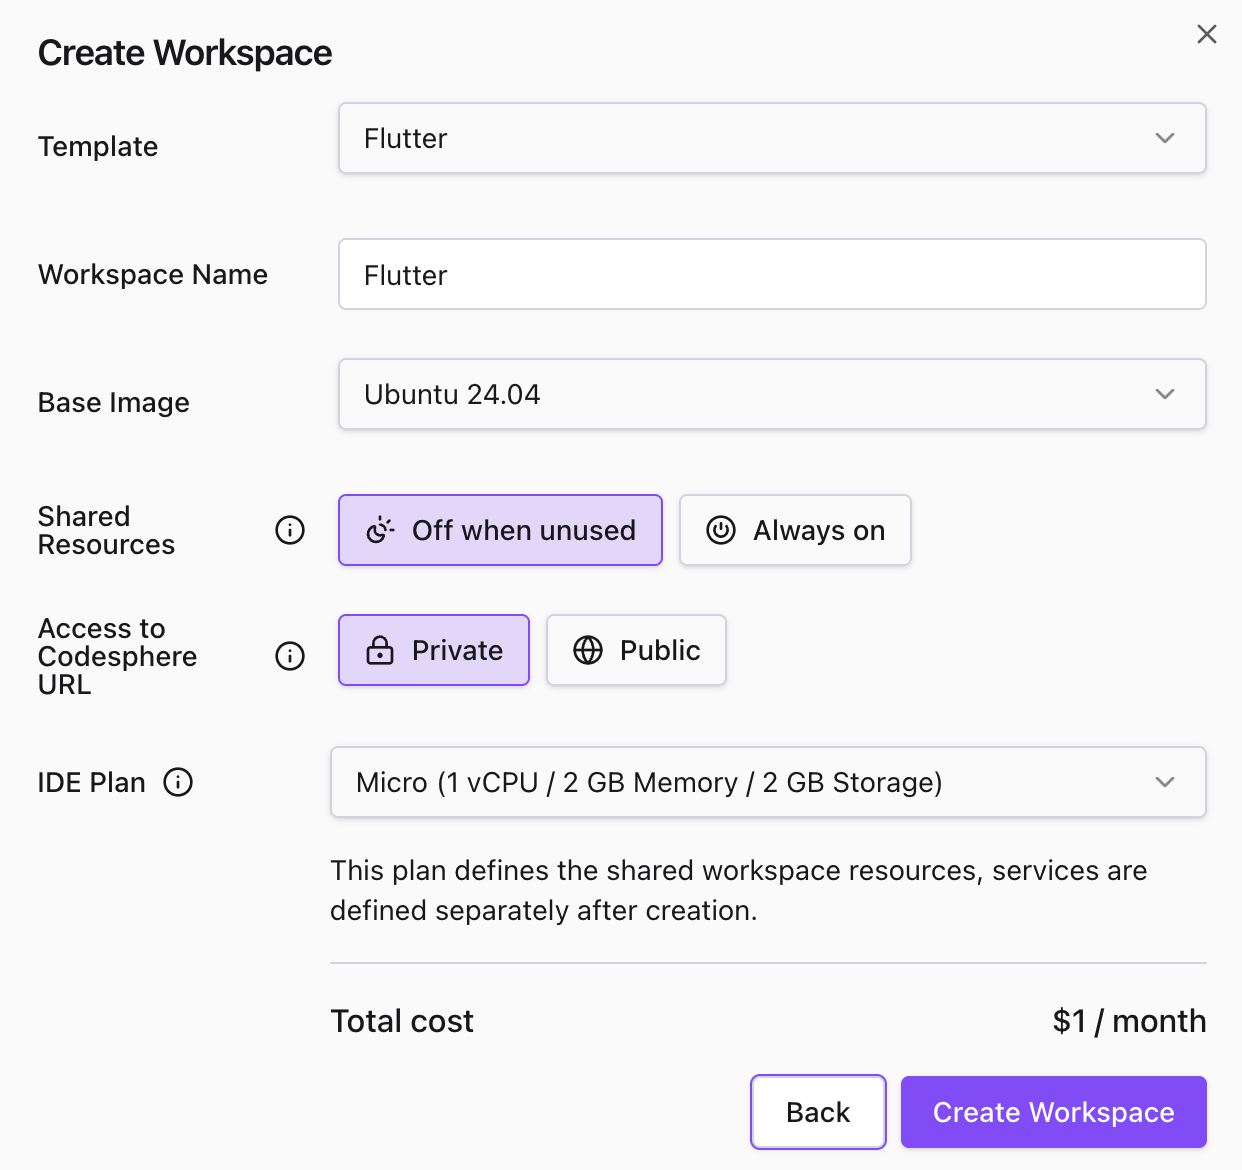Close the Create Workspace dialog with the X
Screen dimensions: 1242x1170
click(1206, 33)
